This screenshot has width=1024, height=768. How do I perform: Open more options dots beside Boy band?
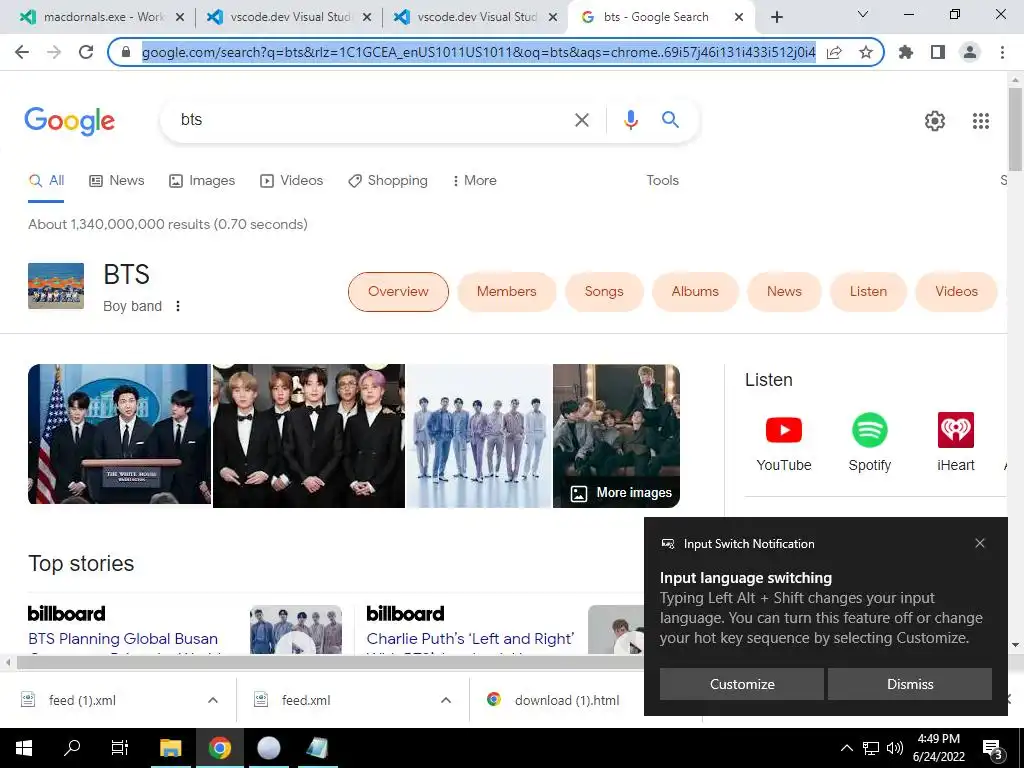(178, 306)
